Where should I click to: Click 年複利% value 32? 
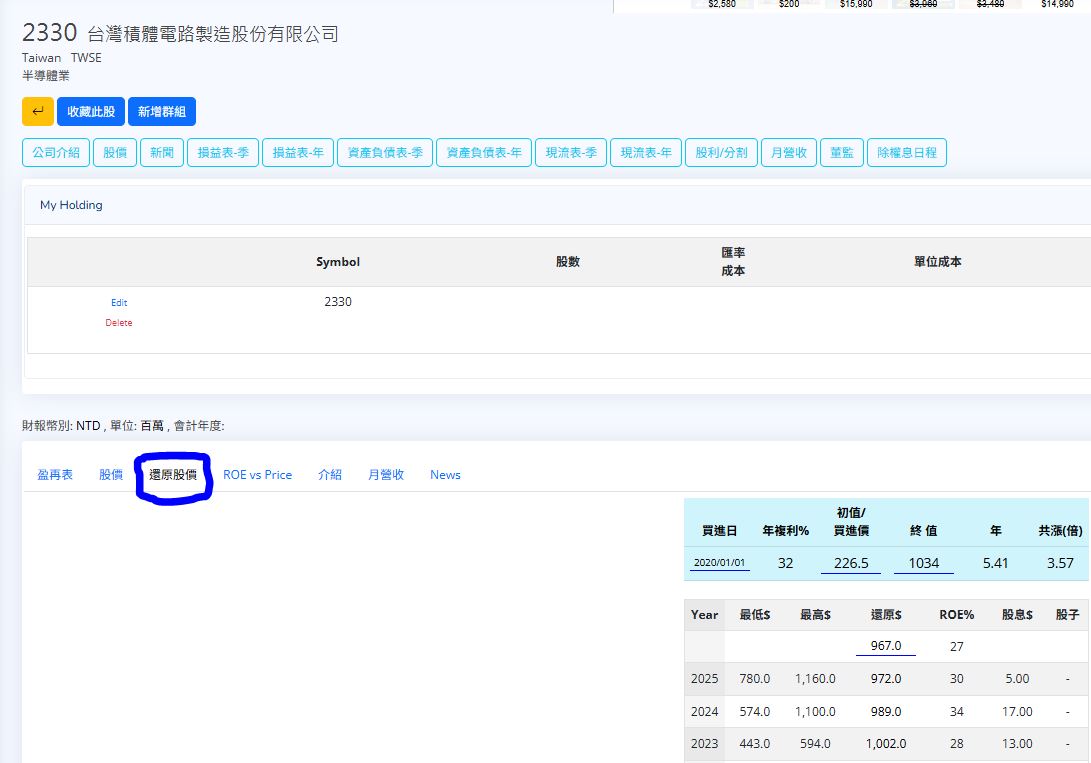(x=786, y=563)
